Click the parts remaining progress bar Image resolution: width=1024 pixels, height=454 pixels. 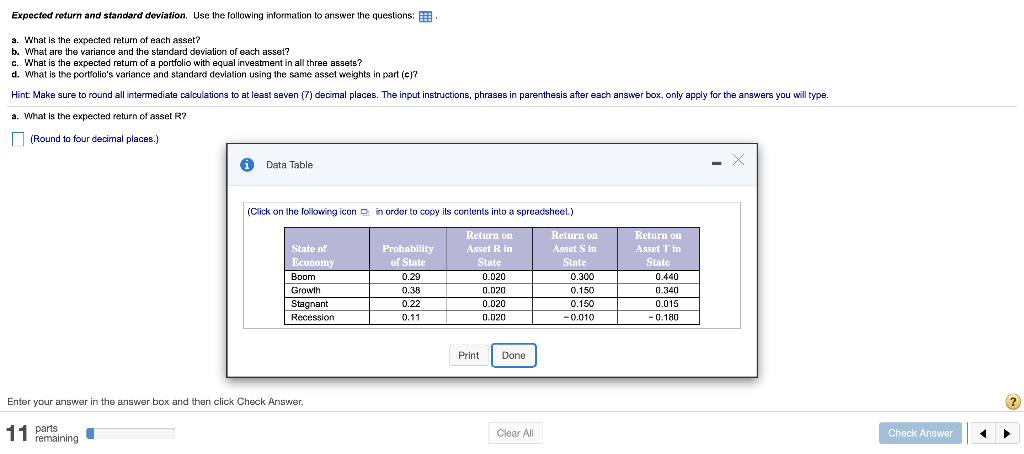[x=131, y=433]
